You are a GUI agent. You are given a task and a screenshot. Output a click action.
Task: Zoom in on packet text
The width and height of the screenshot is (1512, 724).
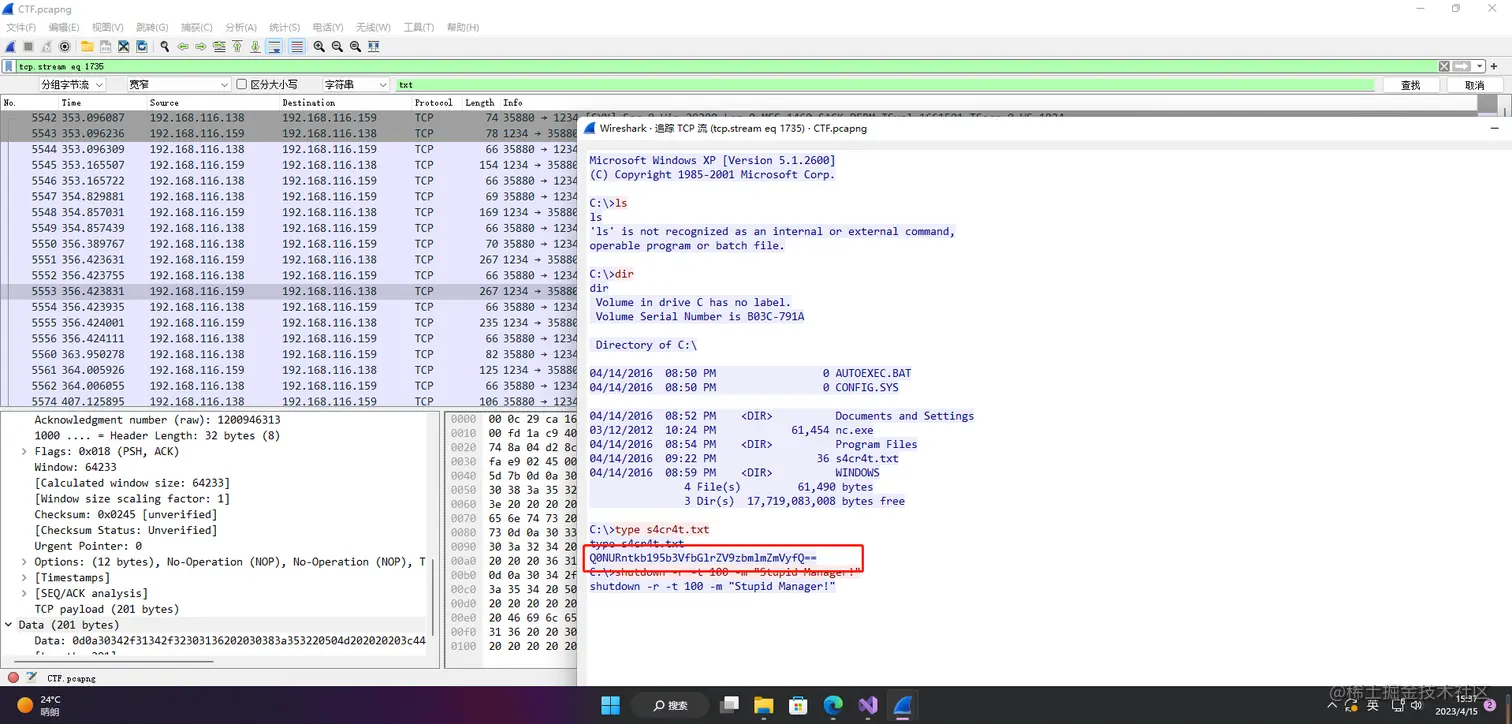(319, 46)
